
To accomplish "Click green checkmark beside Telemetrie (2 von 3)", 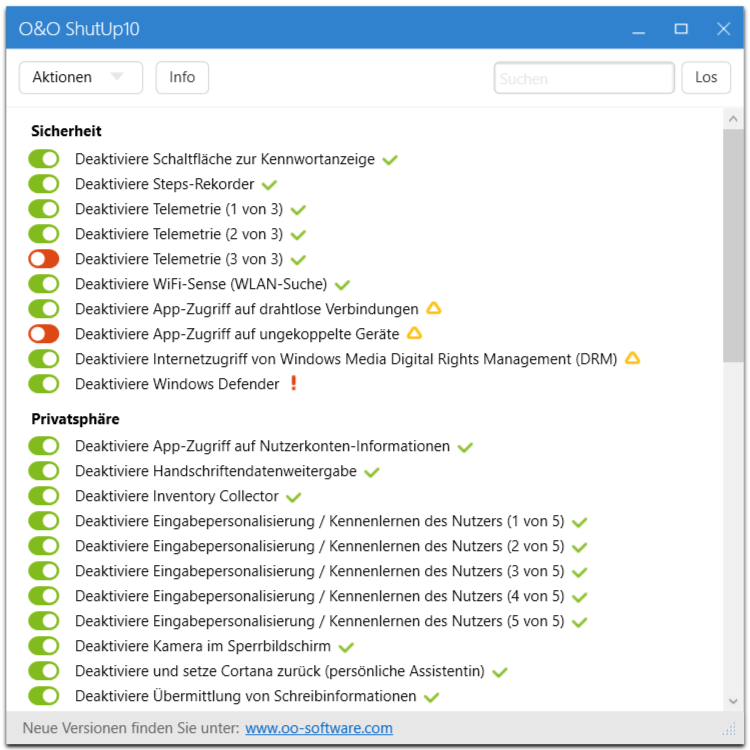I will [x=298, y=235].
